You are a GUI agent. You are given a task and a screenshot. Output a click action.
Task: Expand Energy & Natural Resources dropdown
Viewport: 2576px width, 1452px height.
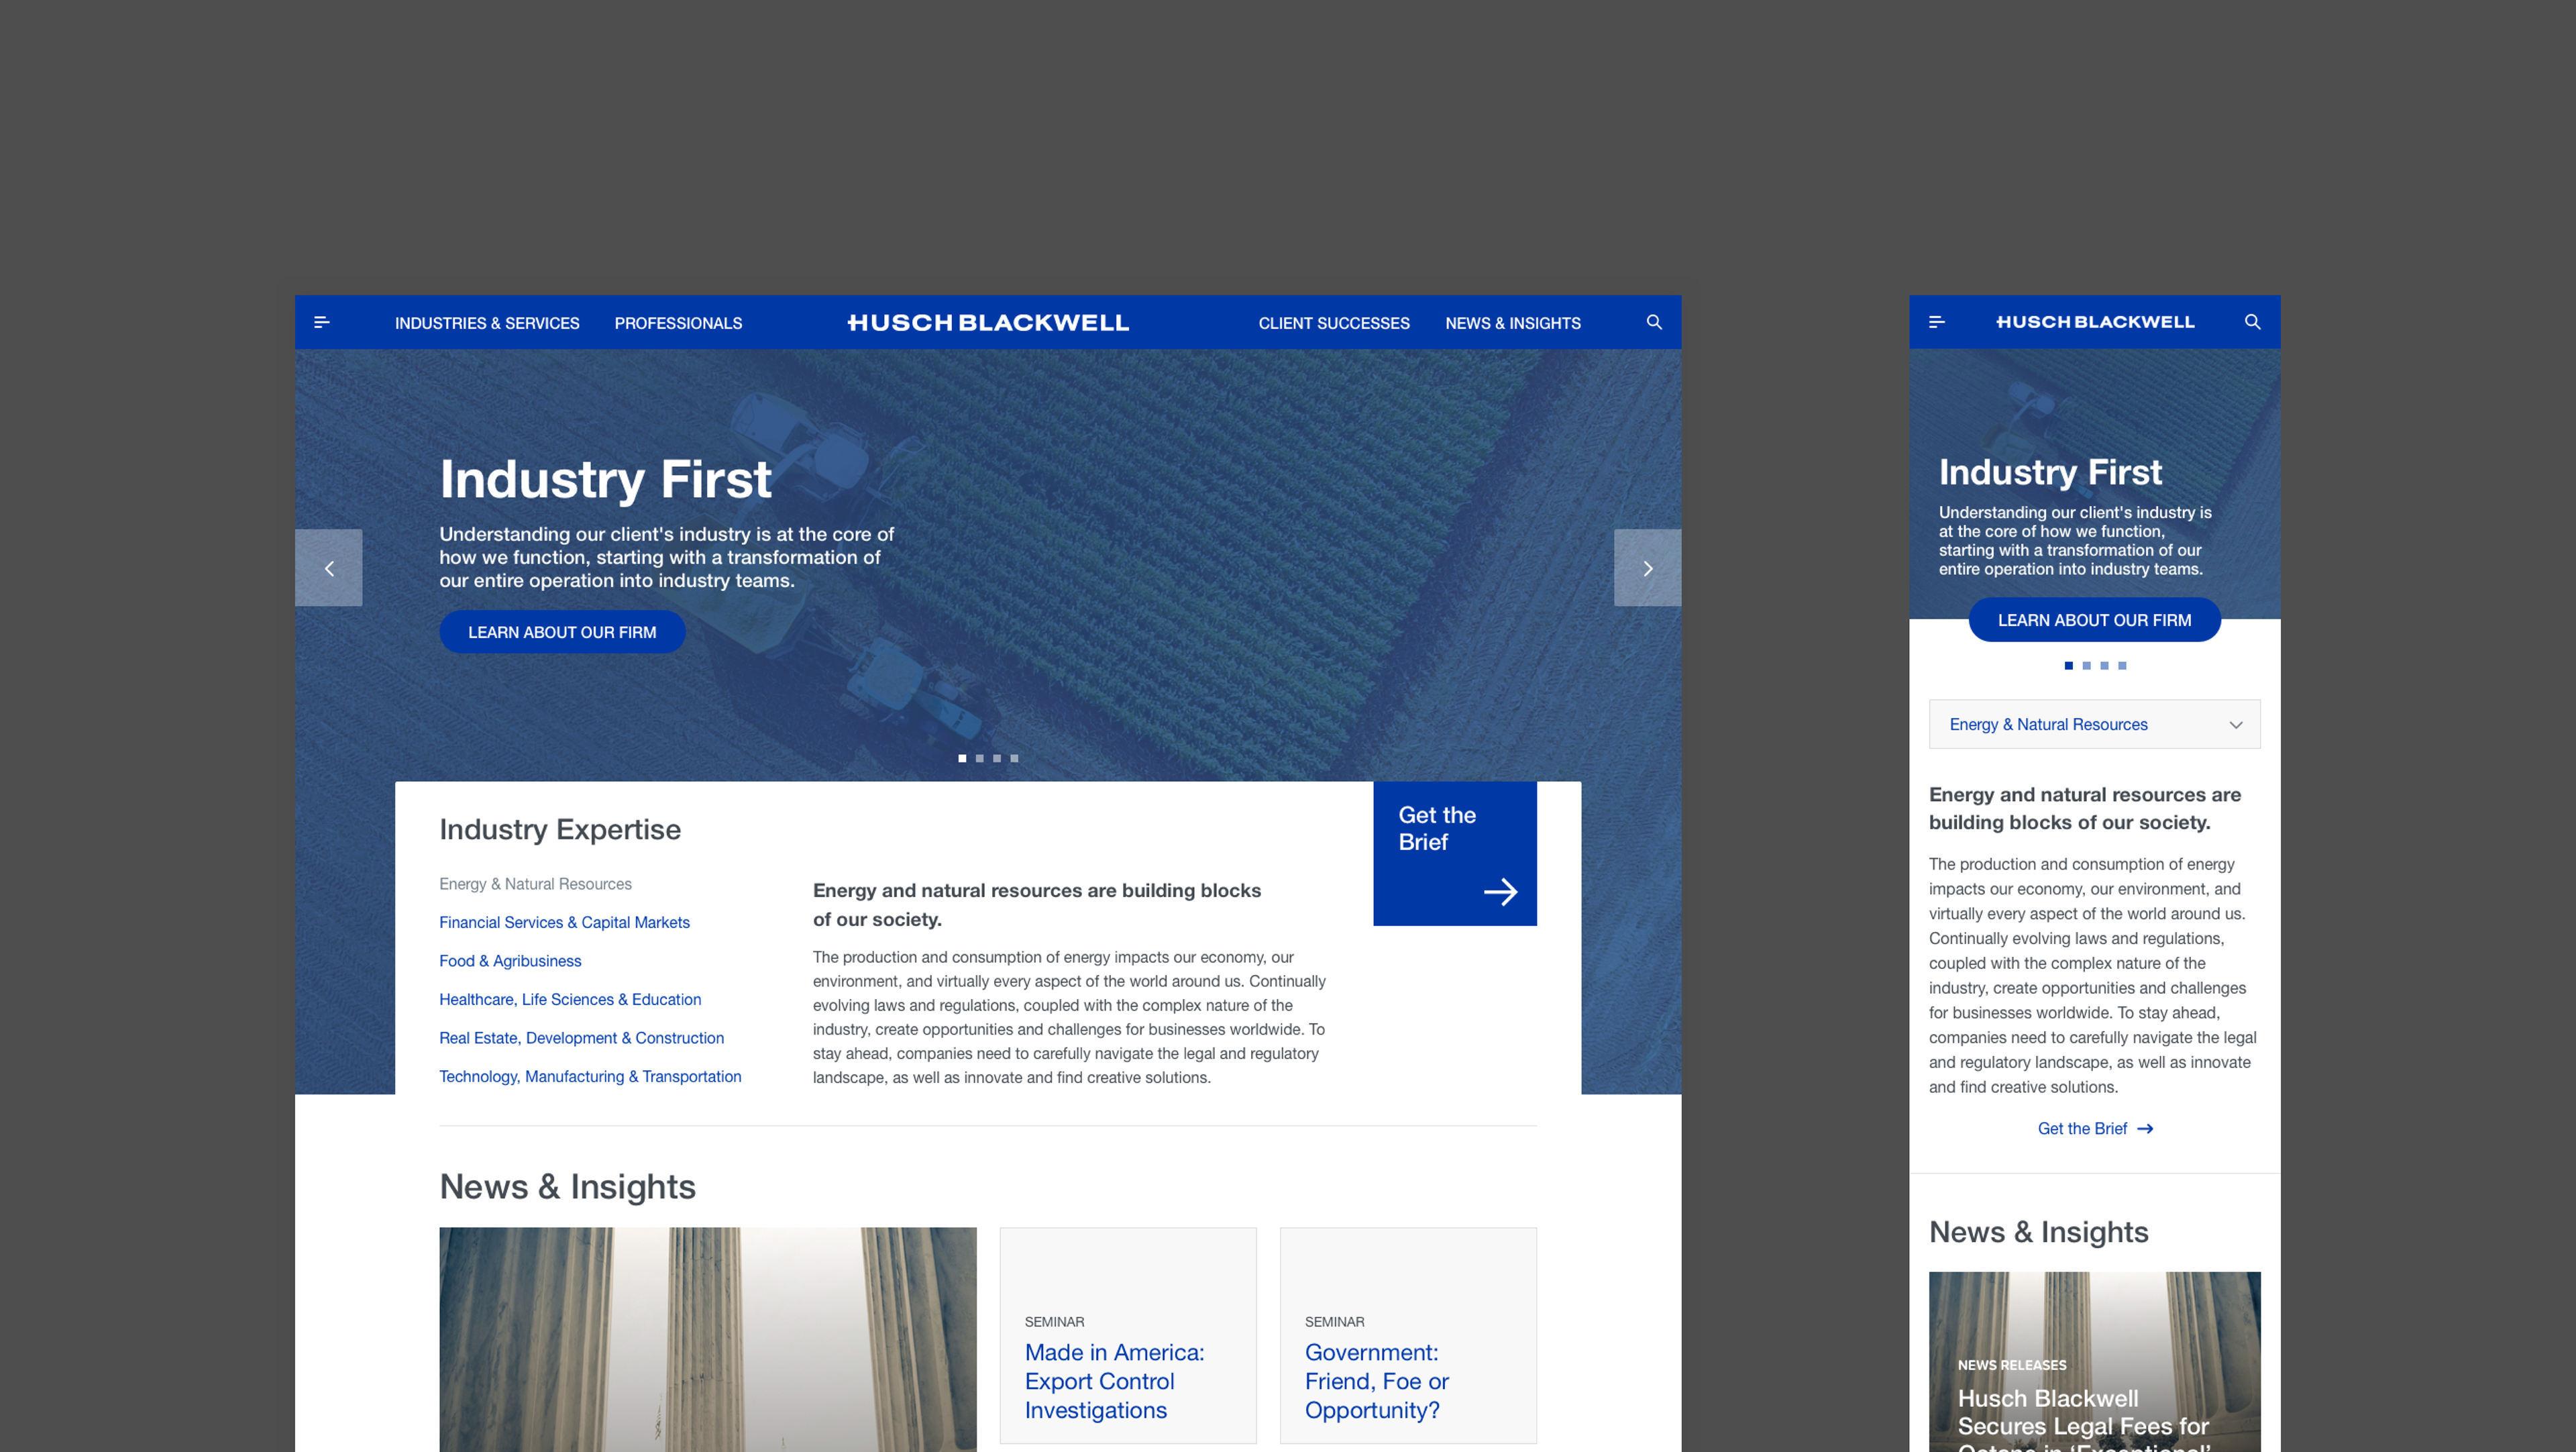coord(2094,724)
